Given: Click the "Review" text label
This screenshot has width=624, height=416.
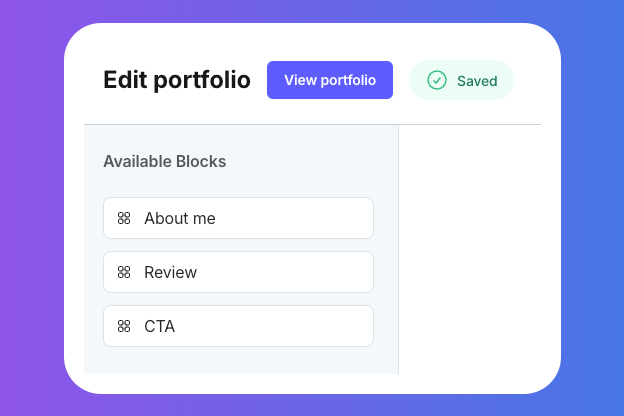Looking at the screenshot, I should point(171,272).
